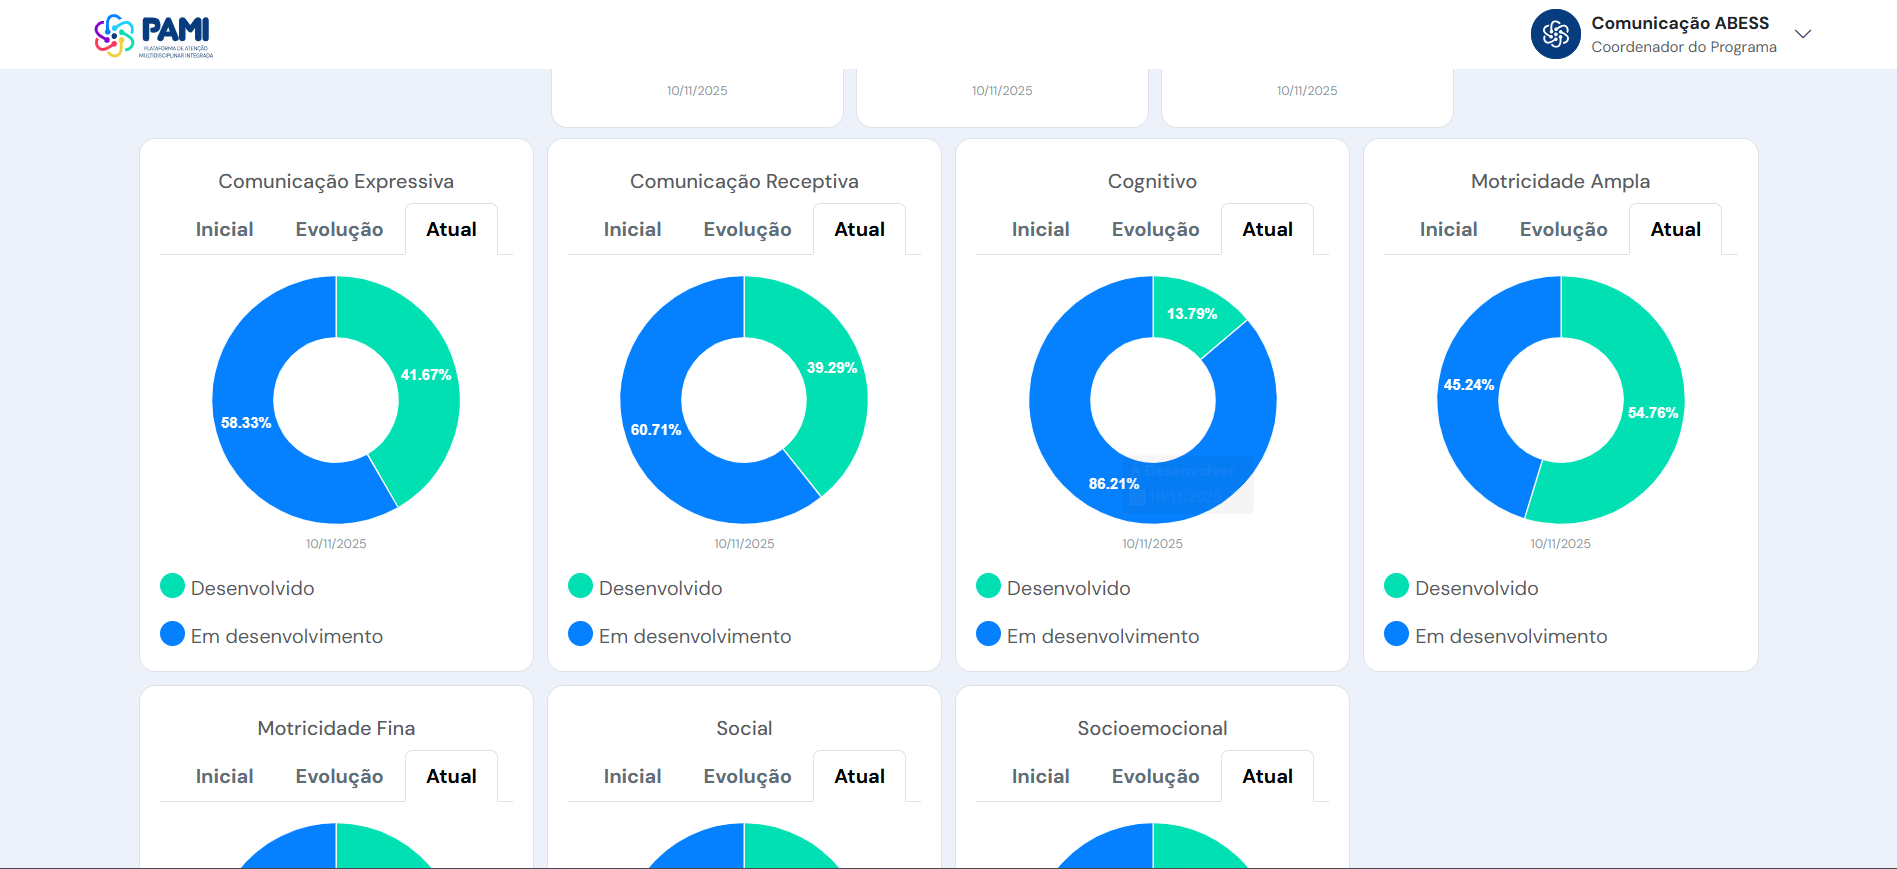The image size is (1897, 869).
Task: Click green Desenvolvido dot in Comunicação Receptiva
Action: pos(580,586)
